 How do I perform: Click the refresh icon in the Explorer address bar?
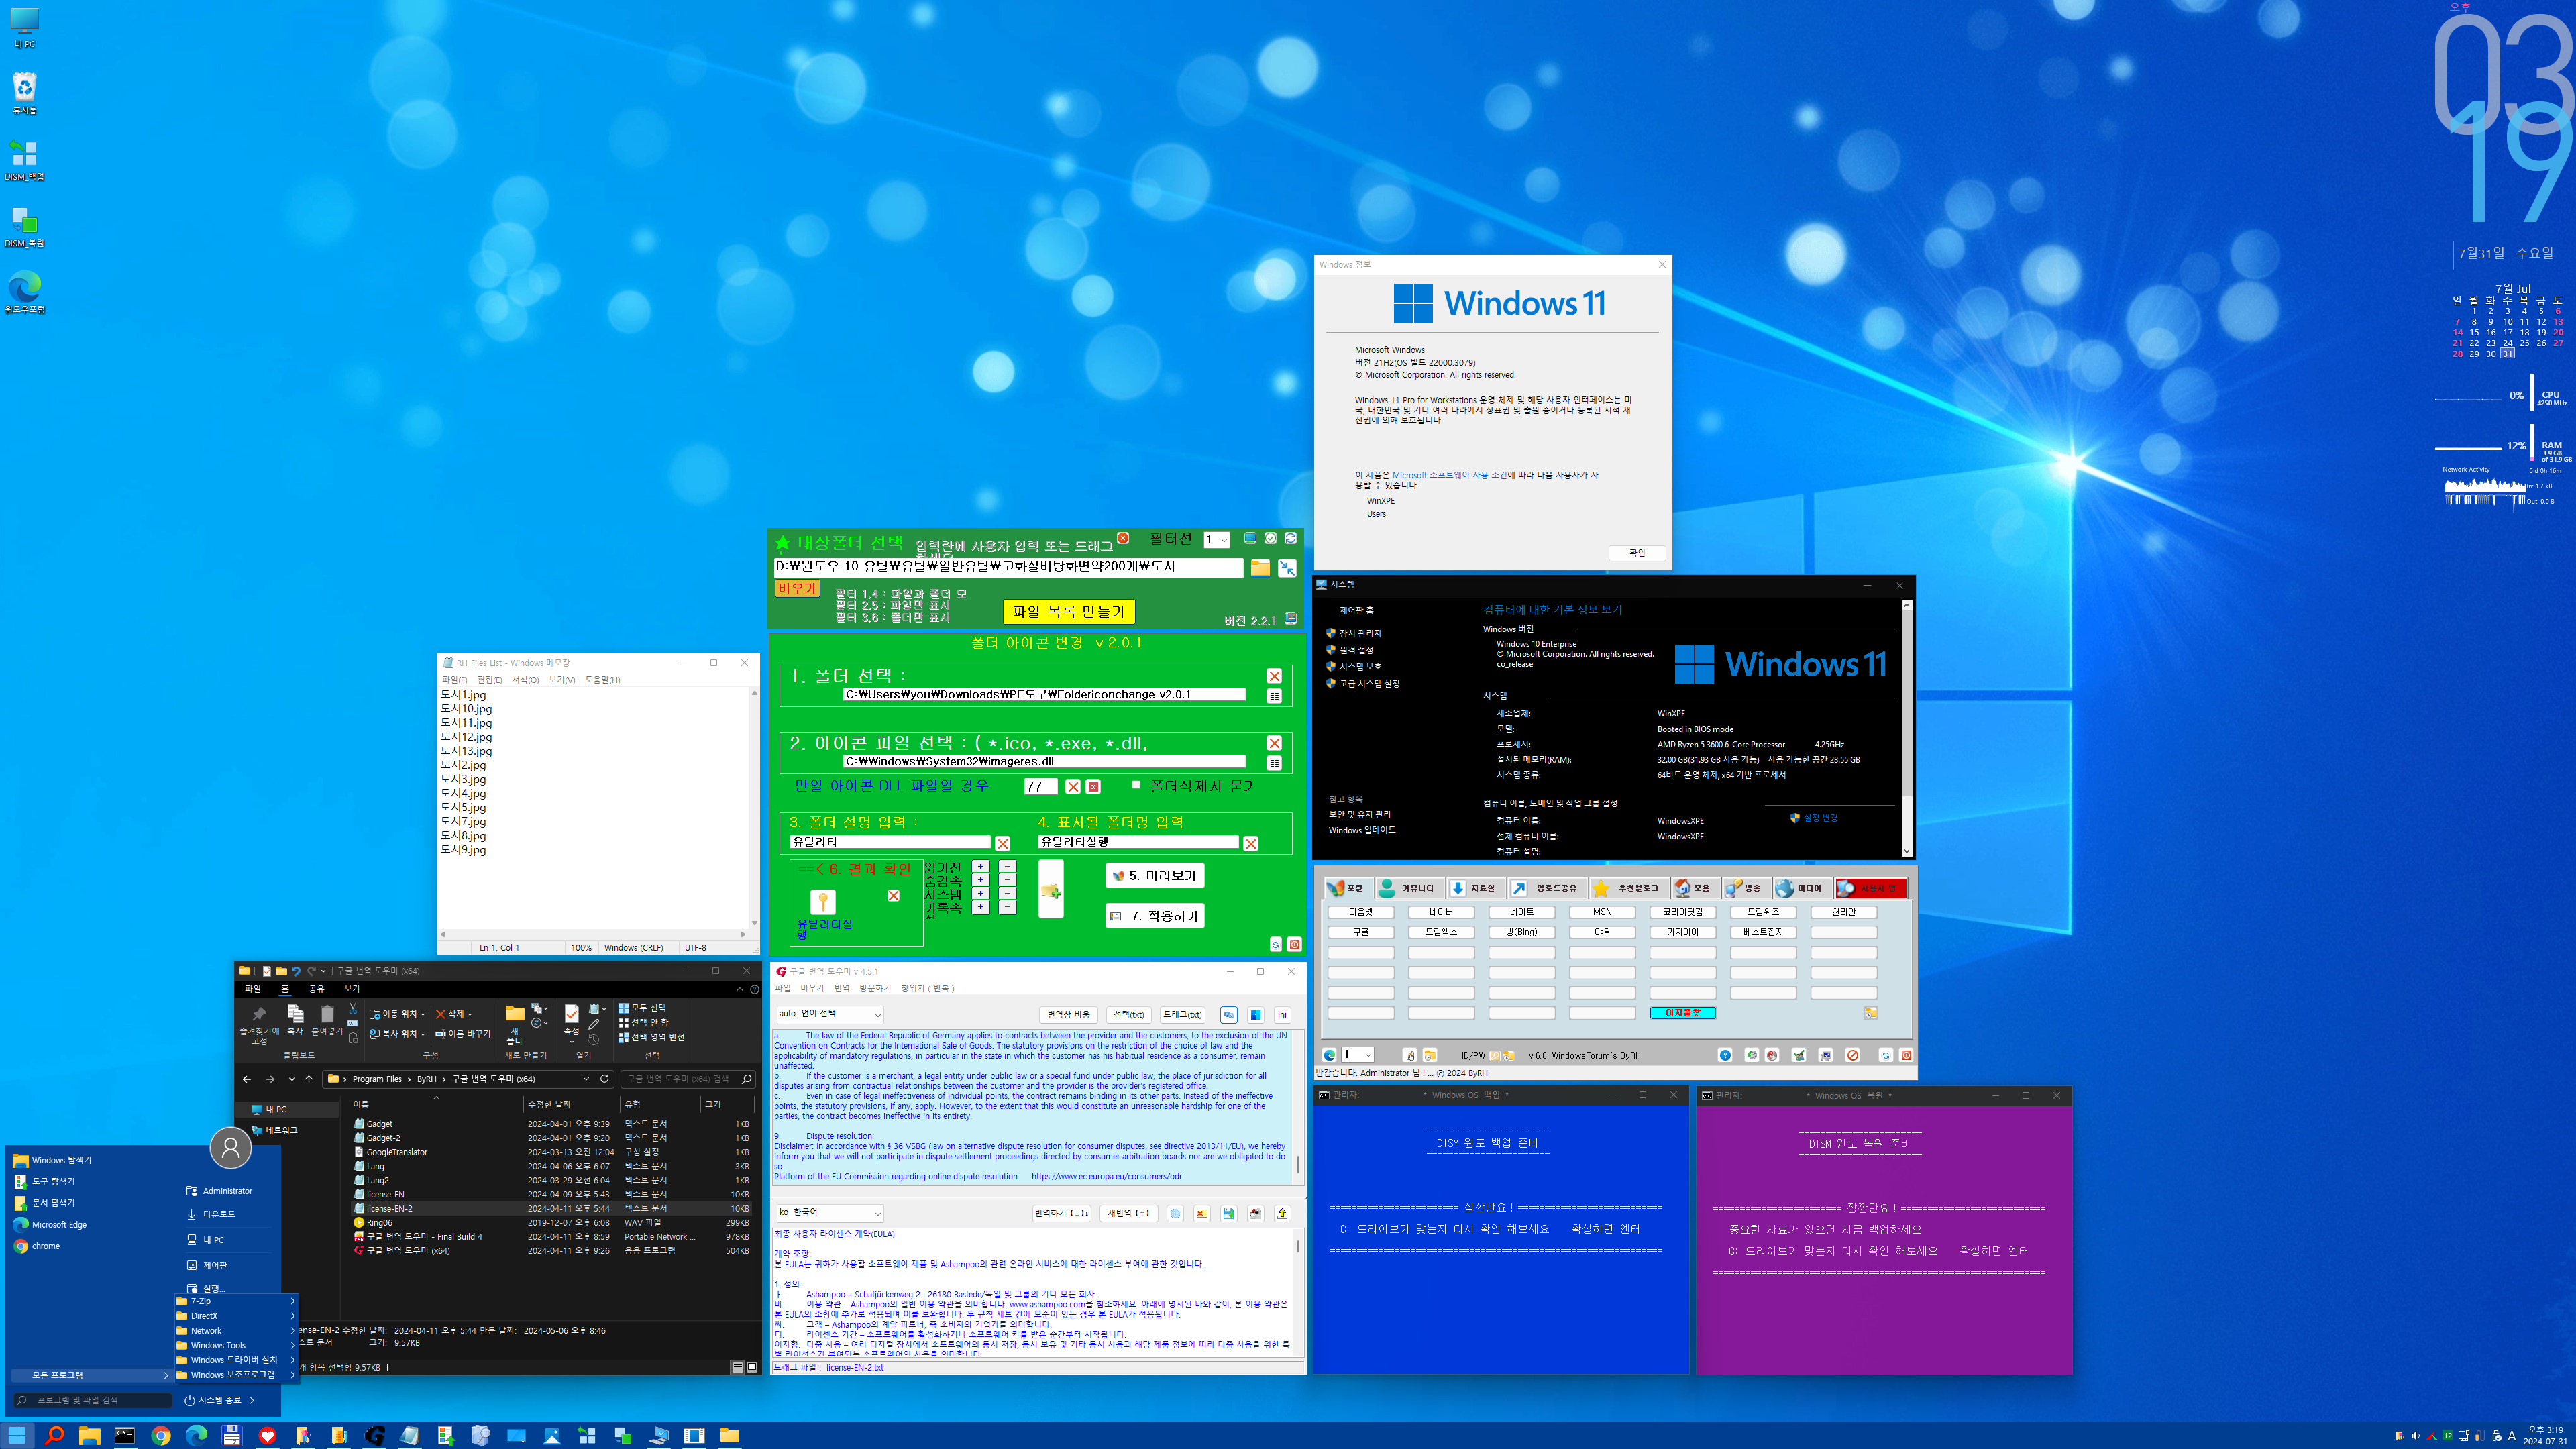604,1079
